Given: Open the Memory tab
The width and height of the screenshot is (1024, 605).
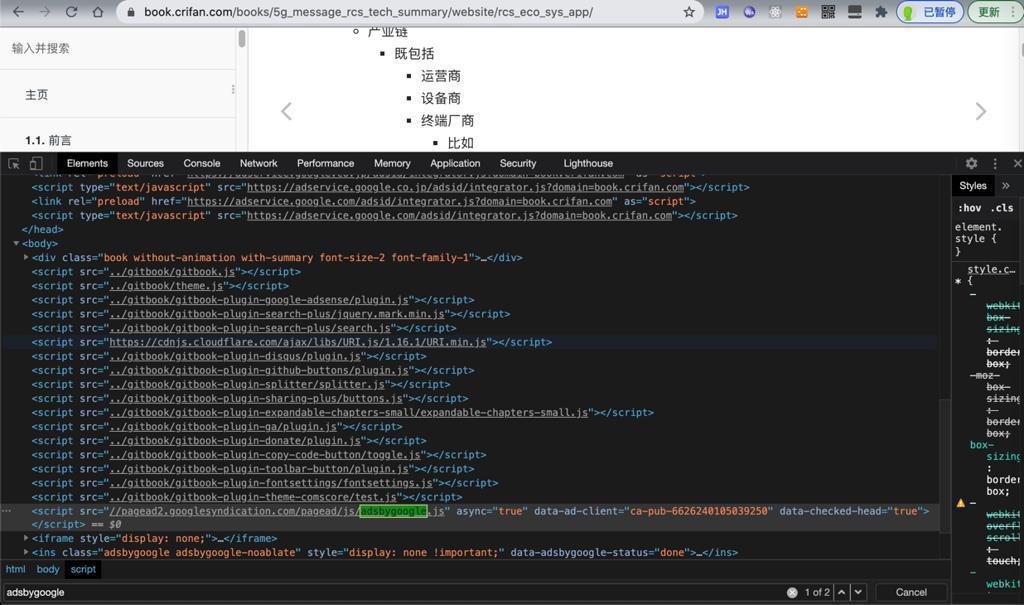Looking at the screenshot, I should 392,163.
